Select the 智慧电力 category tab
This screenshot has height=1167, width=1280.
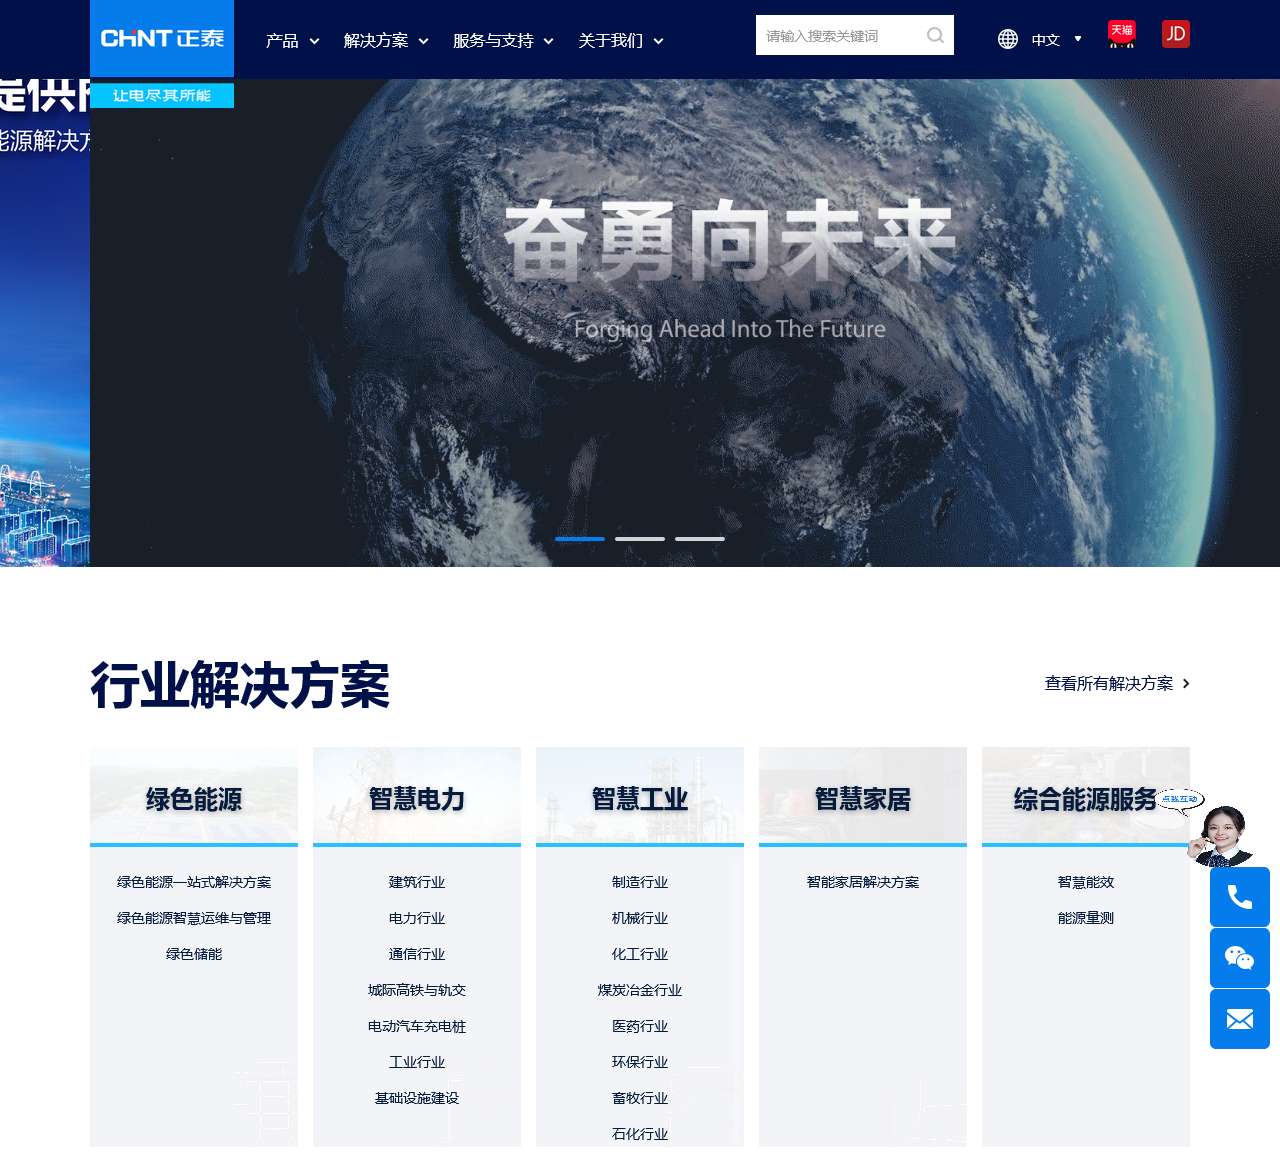(417, 797)
